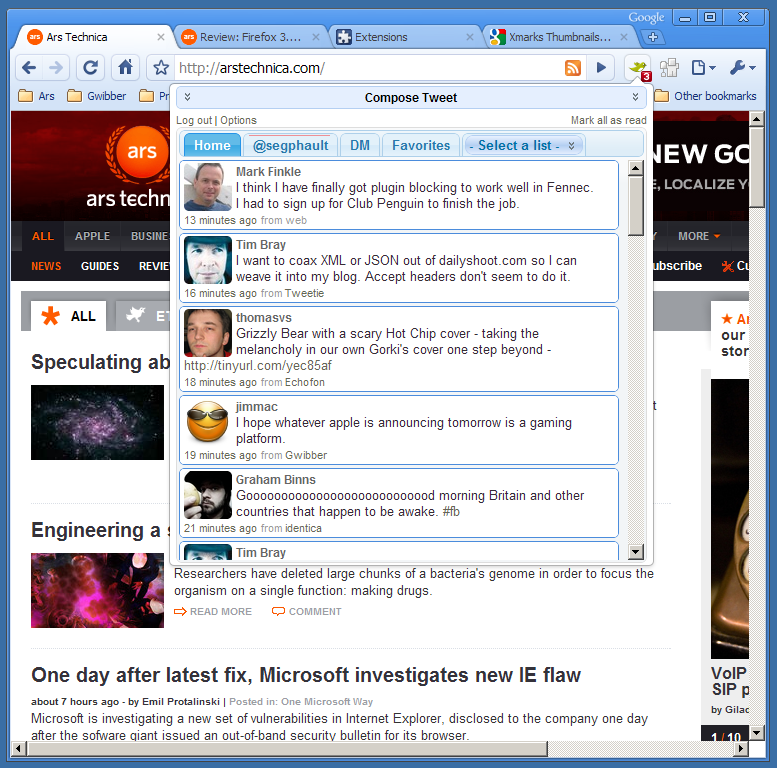The image size is (777, 768).
Task: Click COMMENT under bacteria genome article
Action: (307, 611)
